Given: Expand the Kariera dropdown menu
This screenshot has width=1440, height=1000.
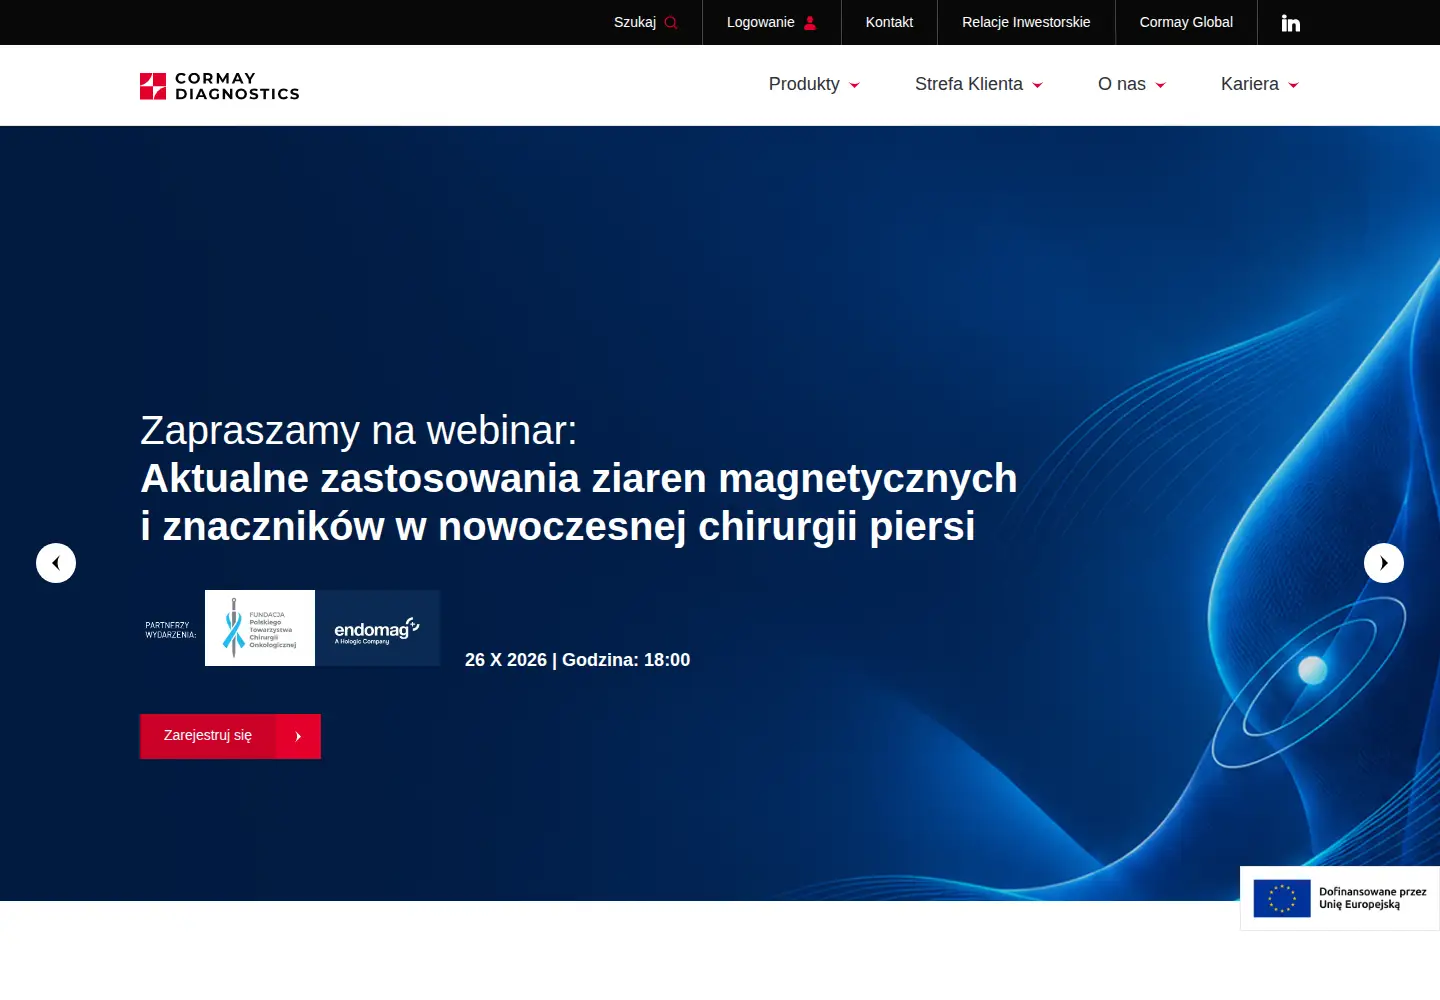Looking at the screenshot, I should 1260,84.
